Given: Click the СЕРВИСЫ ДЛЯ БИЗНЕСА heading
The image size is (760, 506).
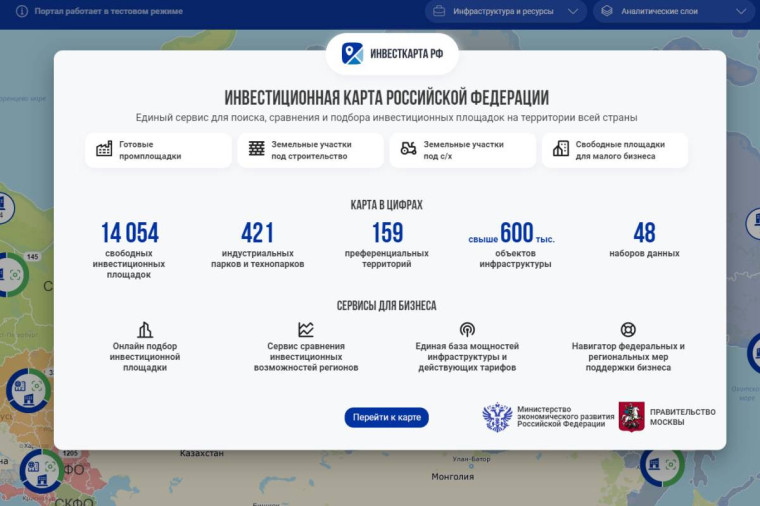Looking at the screenshot, I should pyautogui.click(x=387, y=305).
